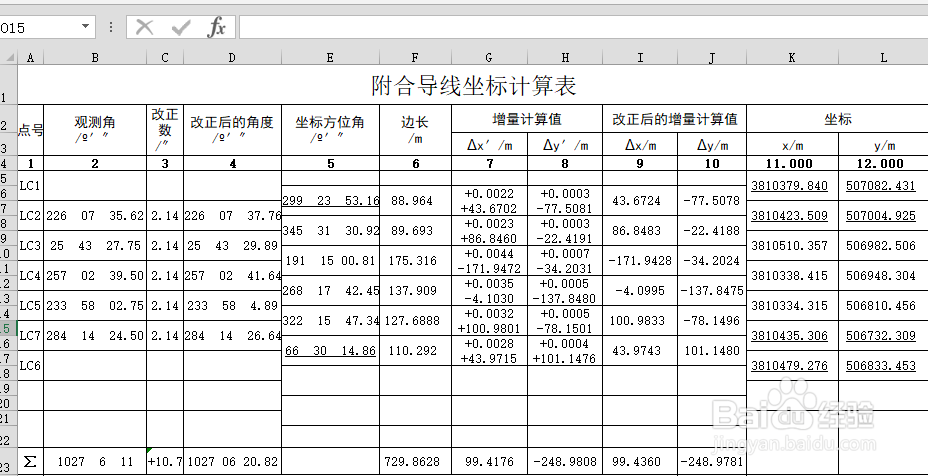This screenshot has width=928, height=476.
Task: Click the 坐标 header cell
Action: pos(837,119)
